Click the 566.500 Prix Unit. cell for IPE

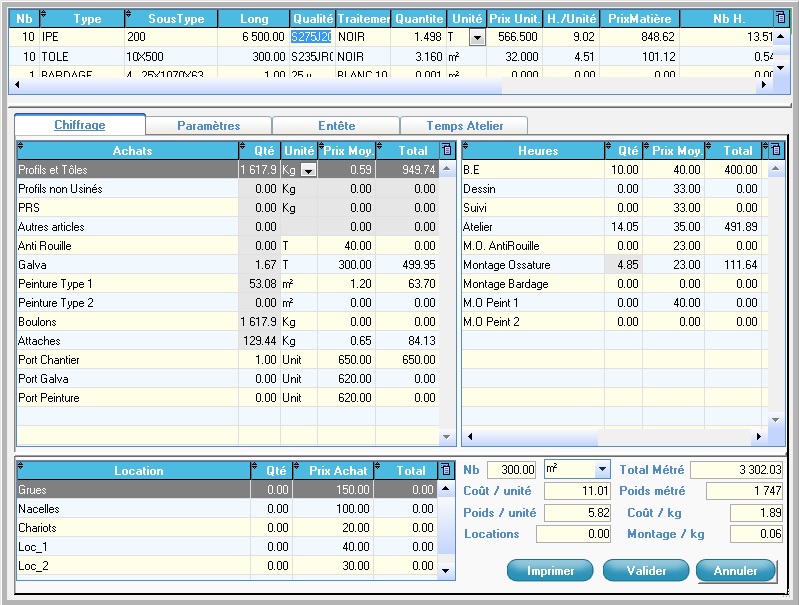515,37
